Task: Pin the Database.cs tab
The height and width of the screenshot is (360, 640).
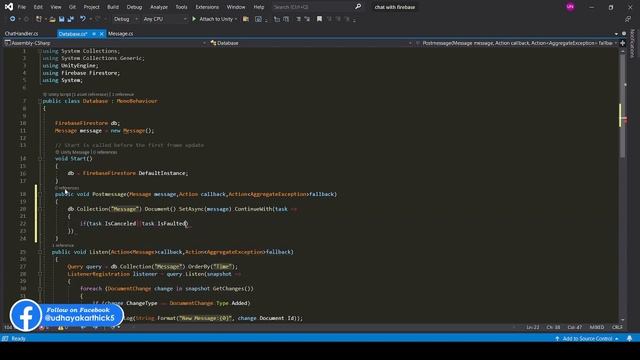Action: [x=94, y=34]
